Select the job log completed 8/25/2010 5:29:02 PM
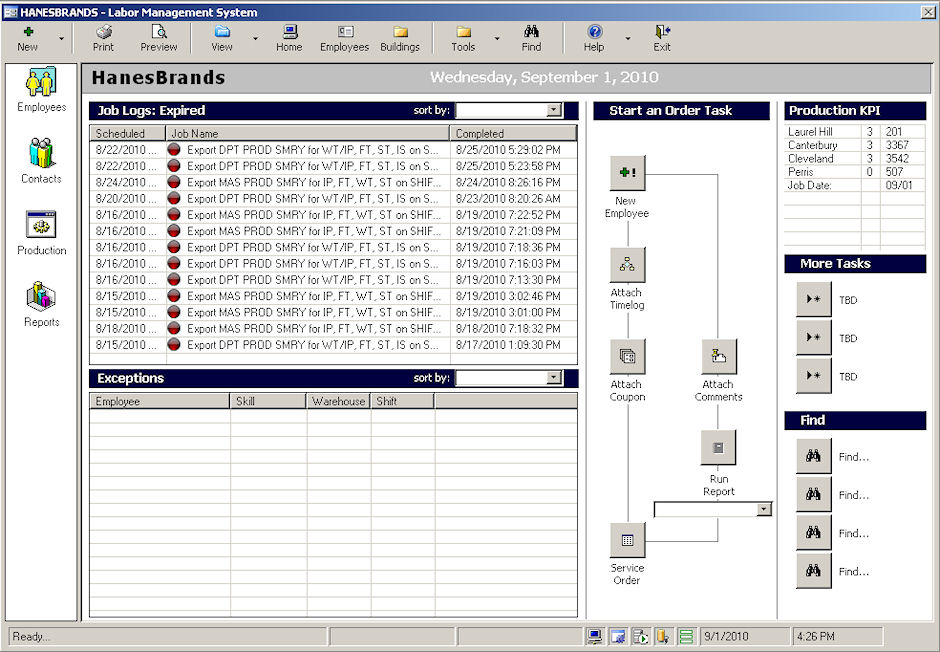The image size is (940, 652). coord(333,150)
